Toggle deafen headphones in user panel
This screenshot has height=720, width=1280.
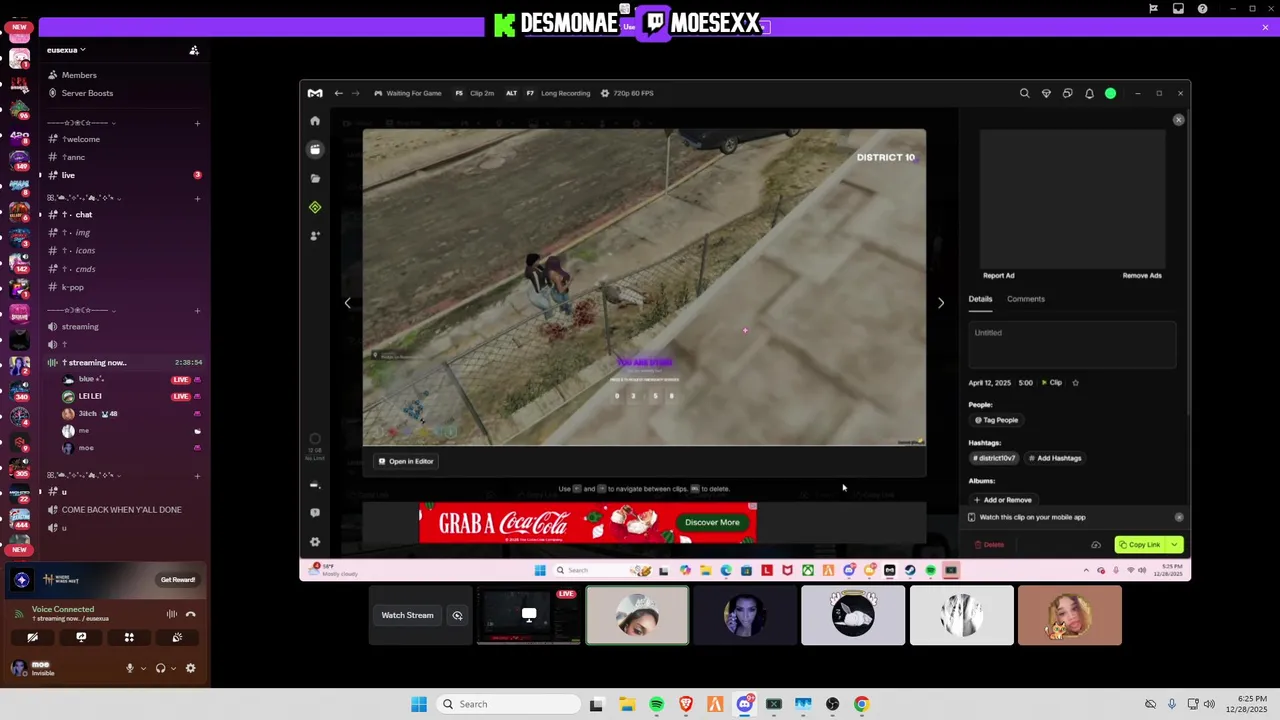tap(160, 668)
